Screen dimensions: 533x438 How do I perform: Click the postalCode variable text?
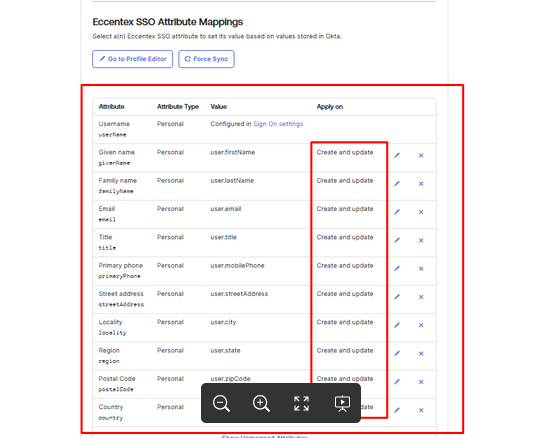tap(116, 389)
